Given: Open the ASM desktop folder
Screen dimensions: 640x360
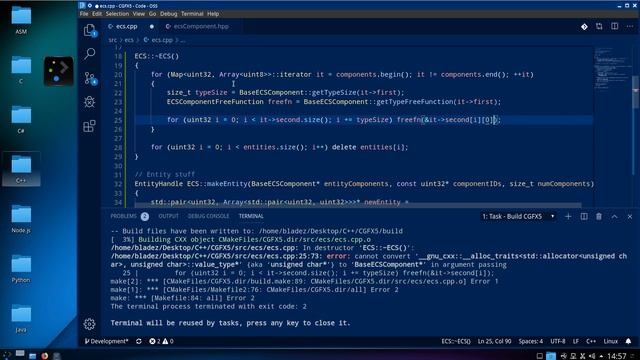Looking at the screenshot, I should [x=21, y=20].
